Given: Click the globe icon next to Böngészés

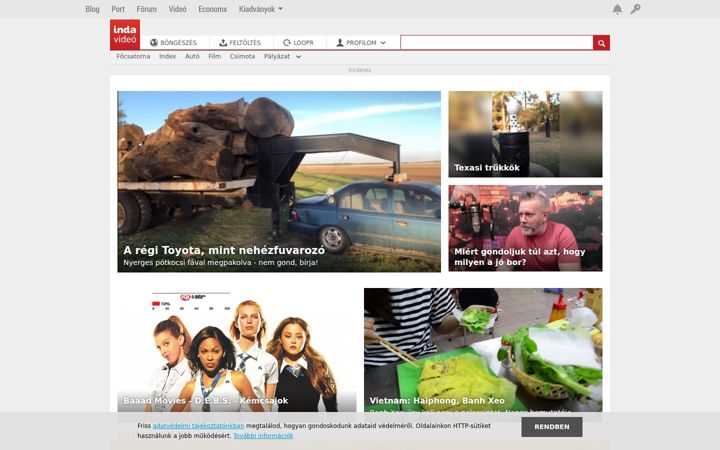Looking at the screenshot, I should (x=154, y=43).
